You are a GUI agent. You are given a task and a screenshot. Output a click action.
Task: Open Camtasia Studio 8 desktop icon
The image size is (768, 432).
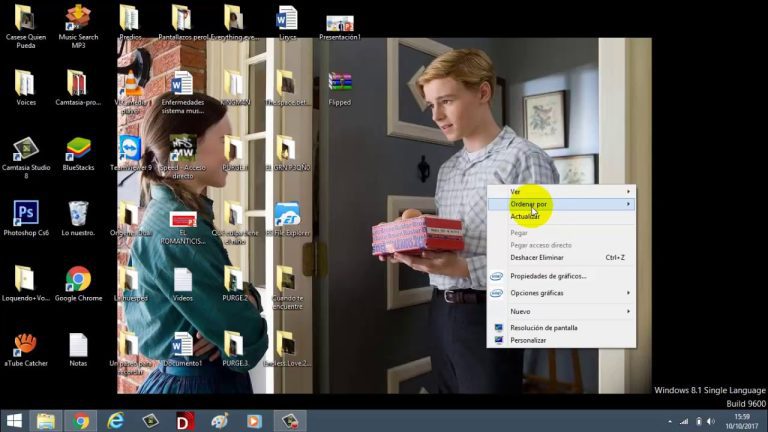coord(26,149)
